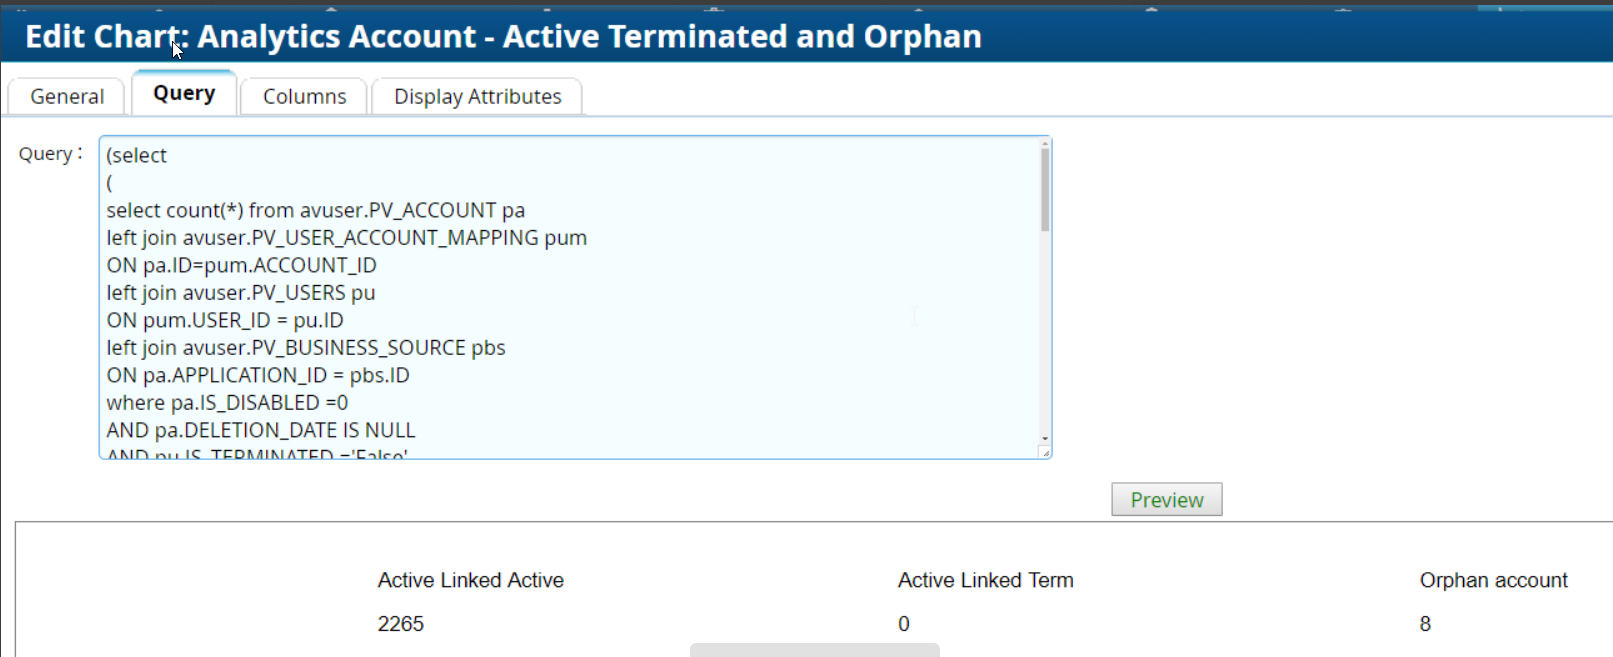
Task: Click the 2265 value in the preview
Action: [x=401, y=624]
